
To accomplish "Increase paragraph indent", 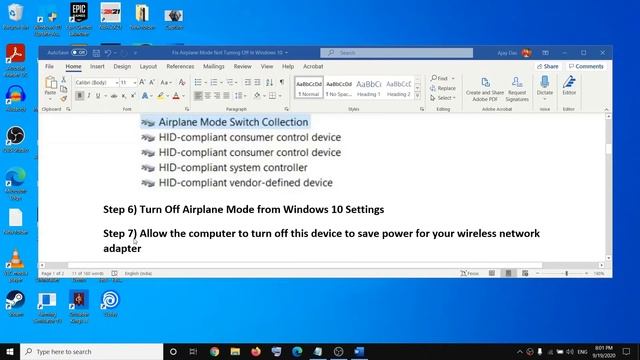I will (x=257, y=82).
